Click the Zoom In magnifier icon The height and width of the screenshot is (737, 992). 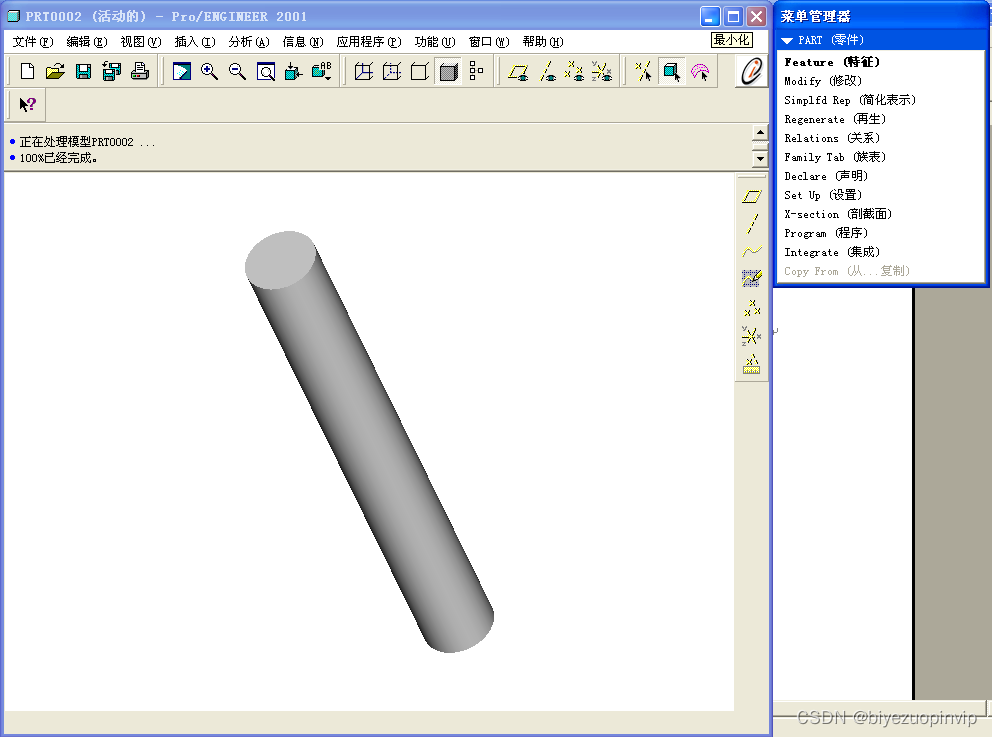pos(209,72)
